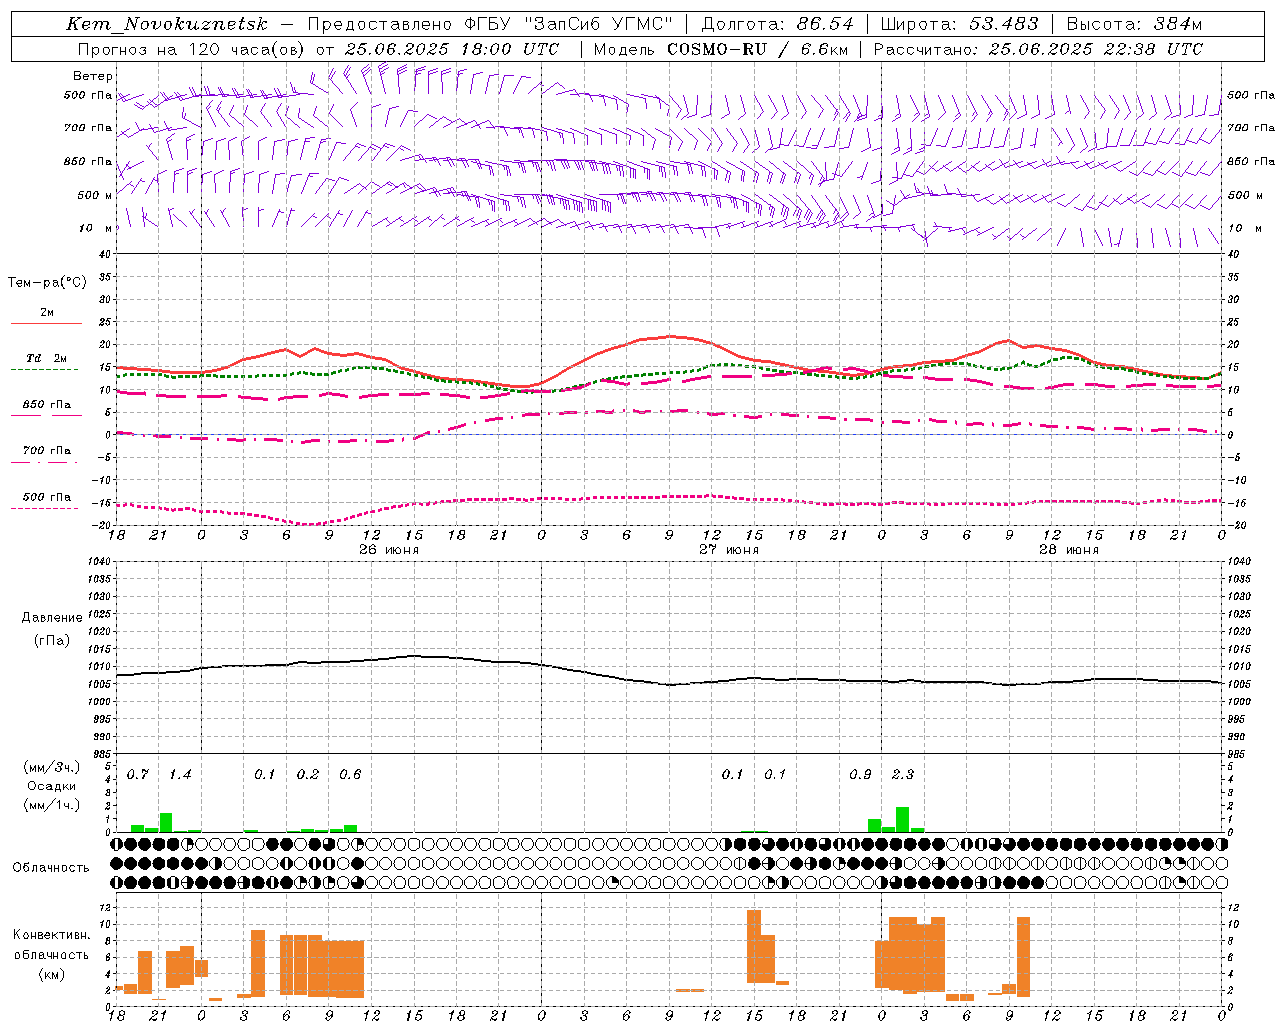
Task: Click the 1.4 precipitation total value
Action: [x=180, y=774]
